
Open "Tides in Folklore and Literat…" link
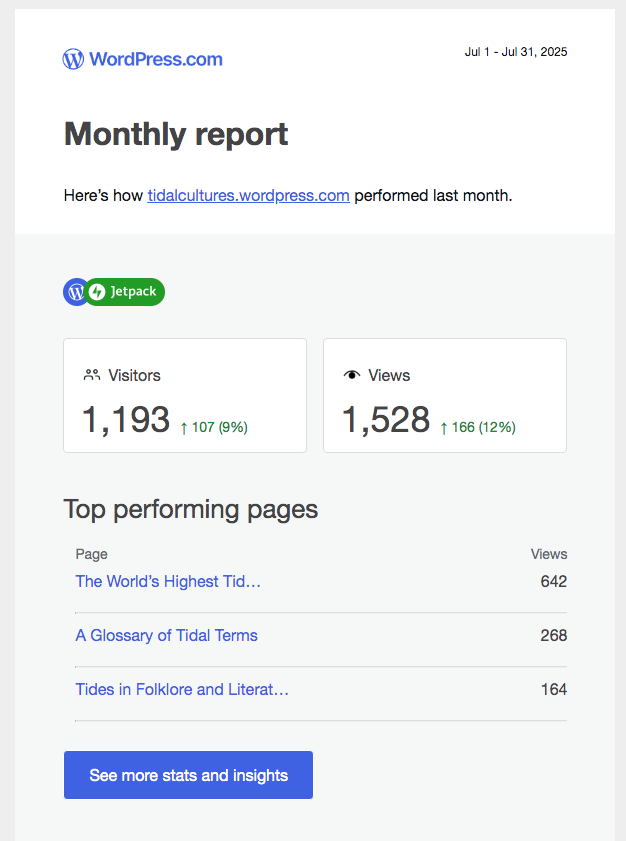pyautogui.click(x=182, y=689)
